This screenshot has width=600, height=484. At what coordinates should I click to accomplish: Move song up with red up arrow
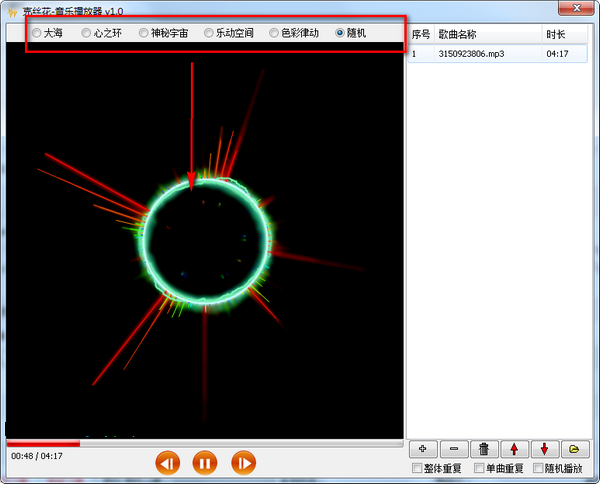514,449
